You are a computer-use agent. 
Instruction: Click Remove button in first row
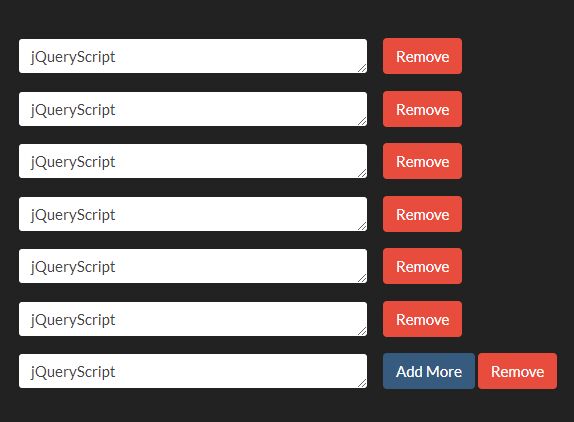click(x=422, y=56)
